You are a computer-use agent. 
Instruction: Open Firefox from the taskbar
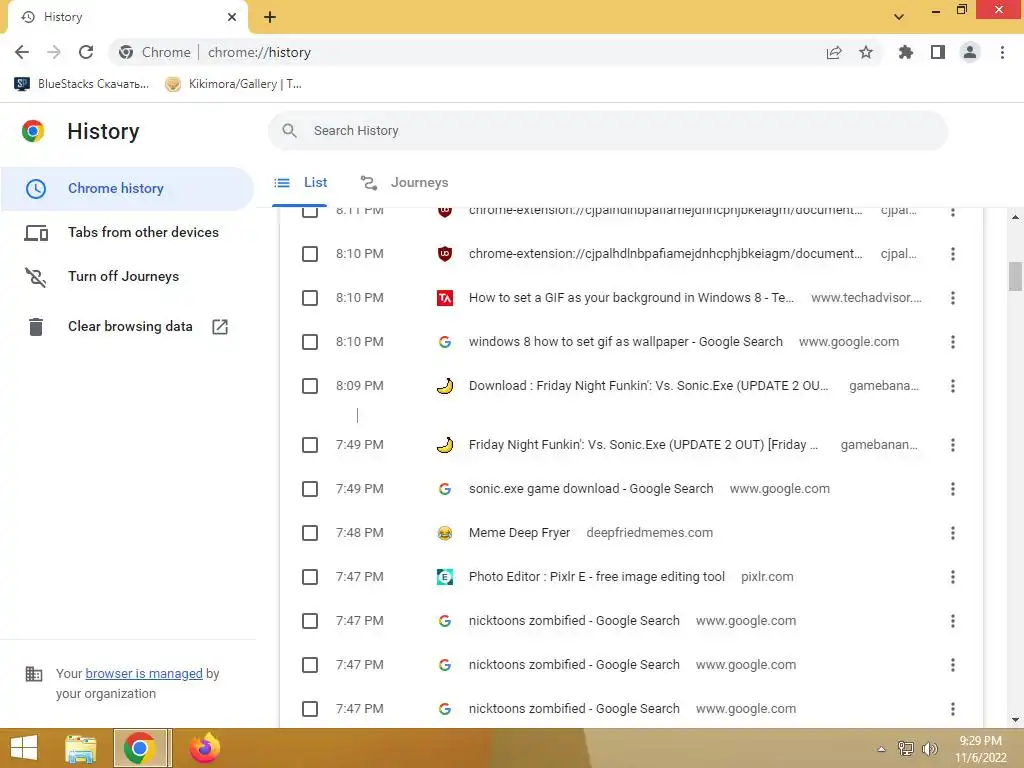[204, 748]
